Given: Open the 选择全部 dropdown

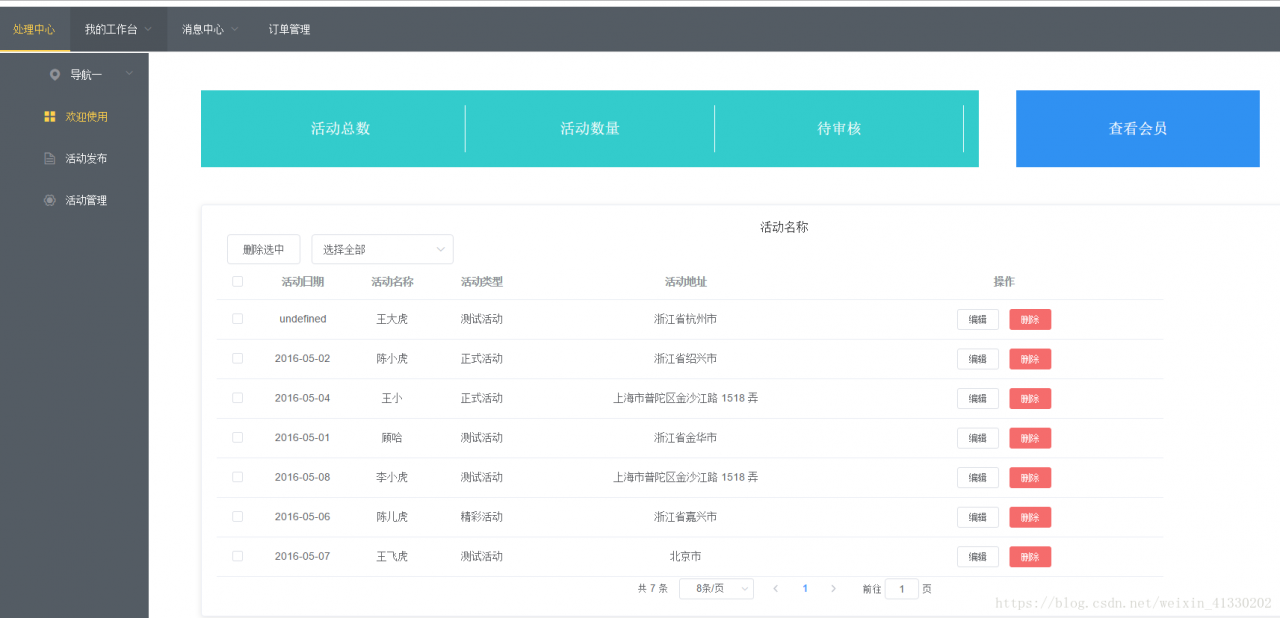Looking at the screenshot, I should 382,249.
